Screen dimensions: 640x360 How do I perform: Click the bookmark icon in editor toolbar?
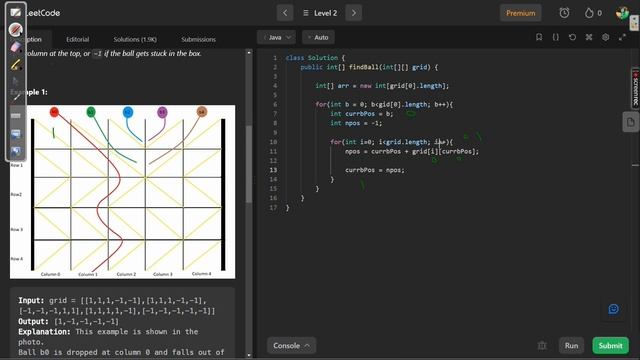[539, 37]
